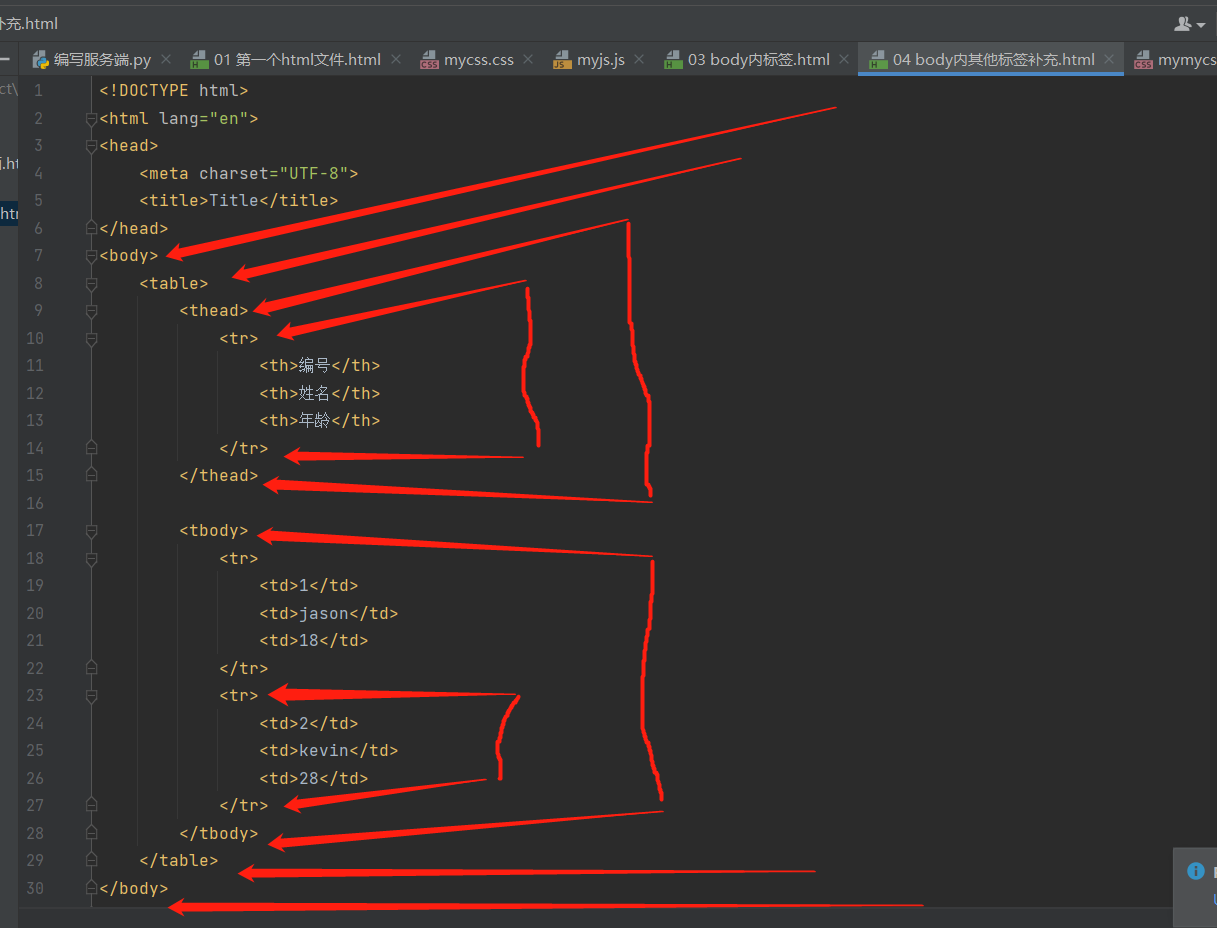Click fold end marker at line 27 </tr>

coord(92,806)
